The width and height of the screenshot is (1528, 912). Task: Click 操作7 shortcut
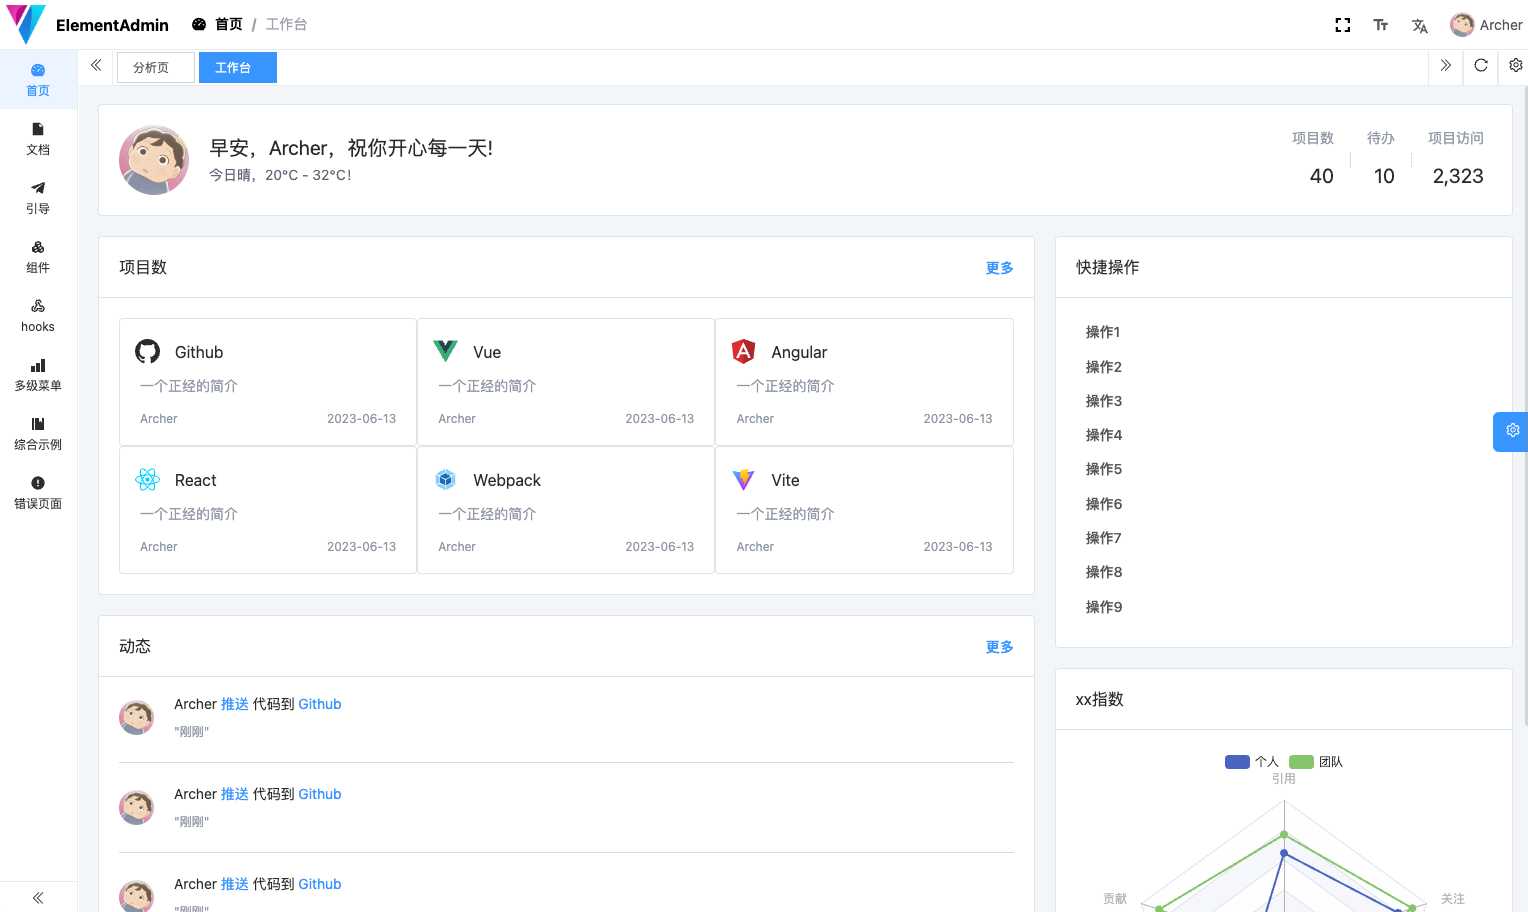pos(1104,538)
